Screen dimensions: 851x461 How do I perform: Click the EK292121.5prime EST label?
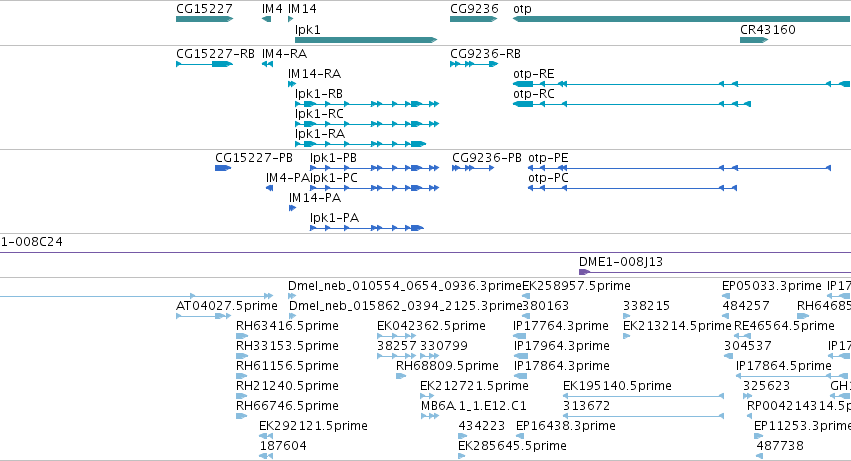point(313,426)
